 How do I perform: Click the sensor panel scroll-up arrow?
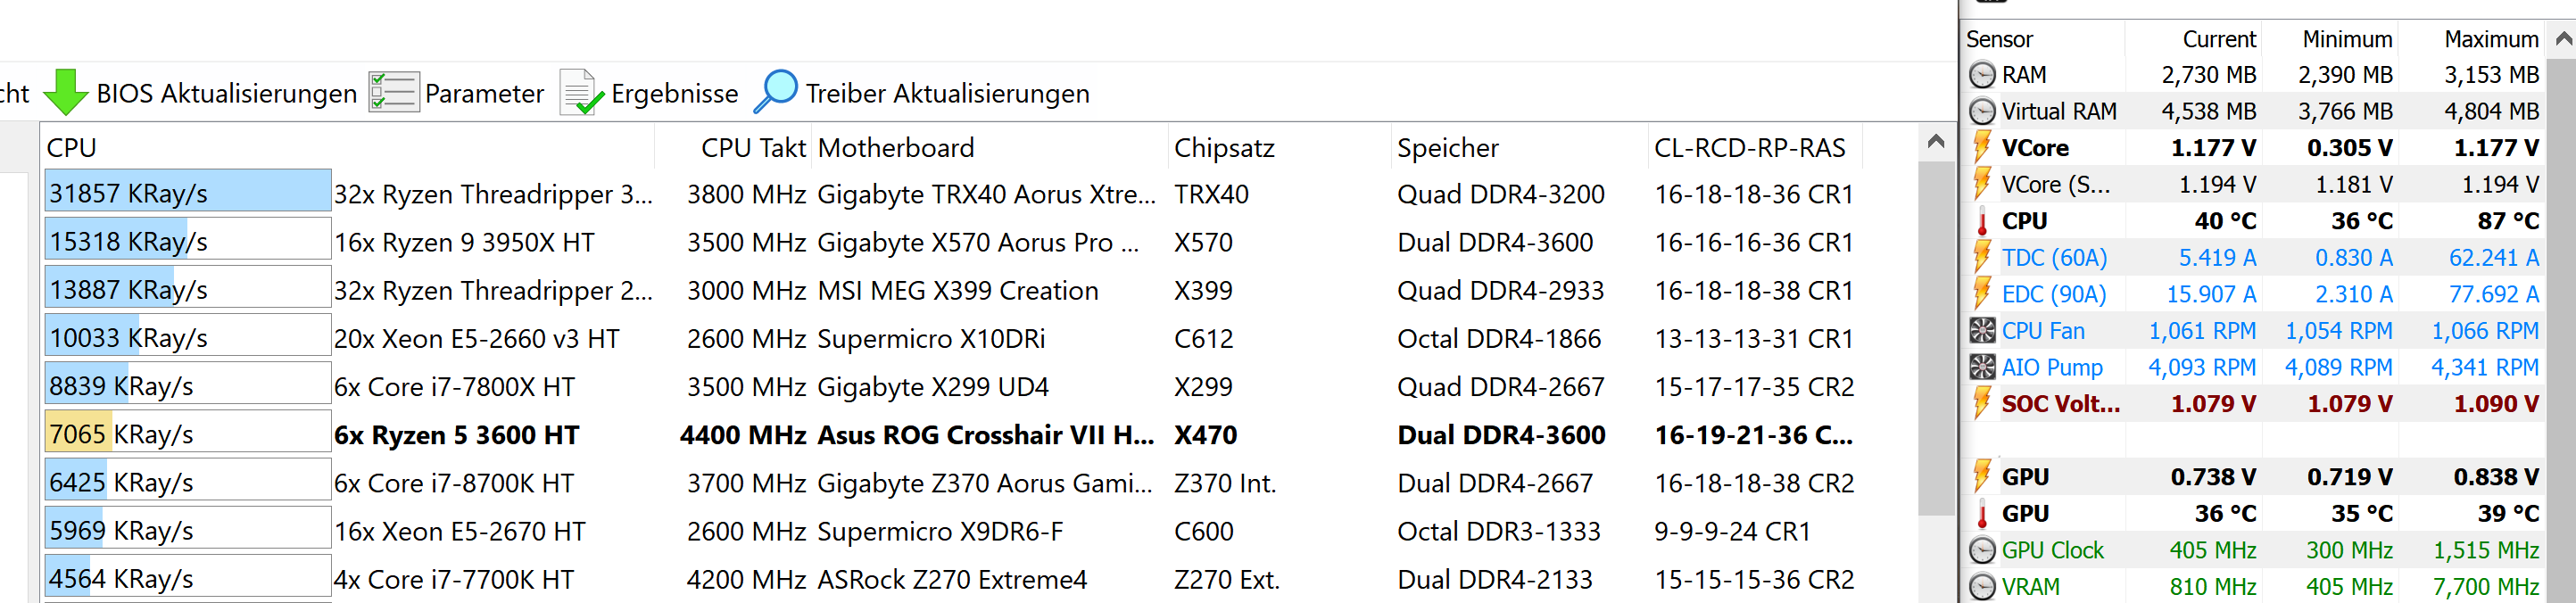pyautogui.click(x=2563, y=39)
